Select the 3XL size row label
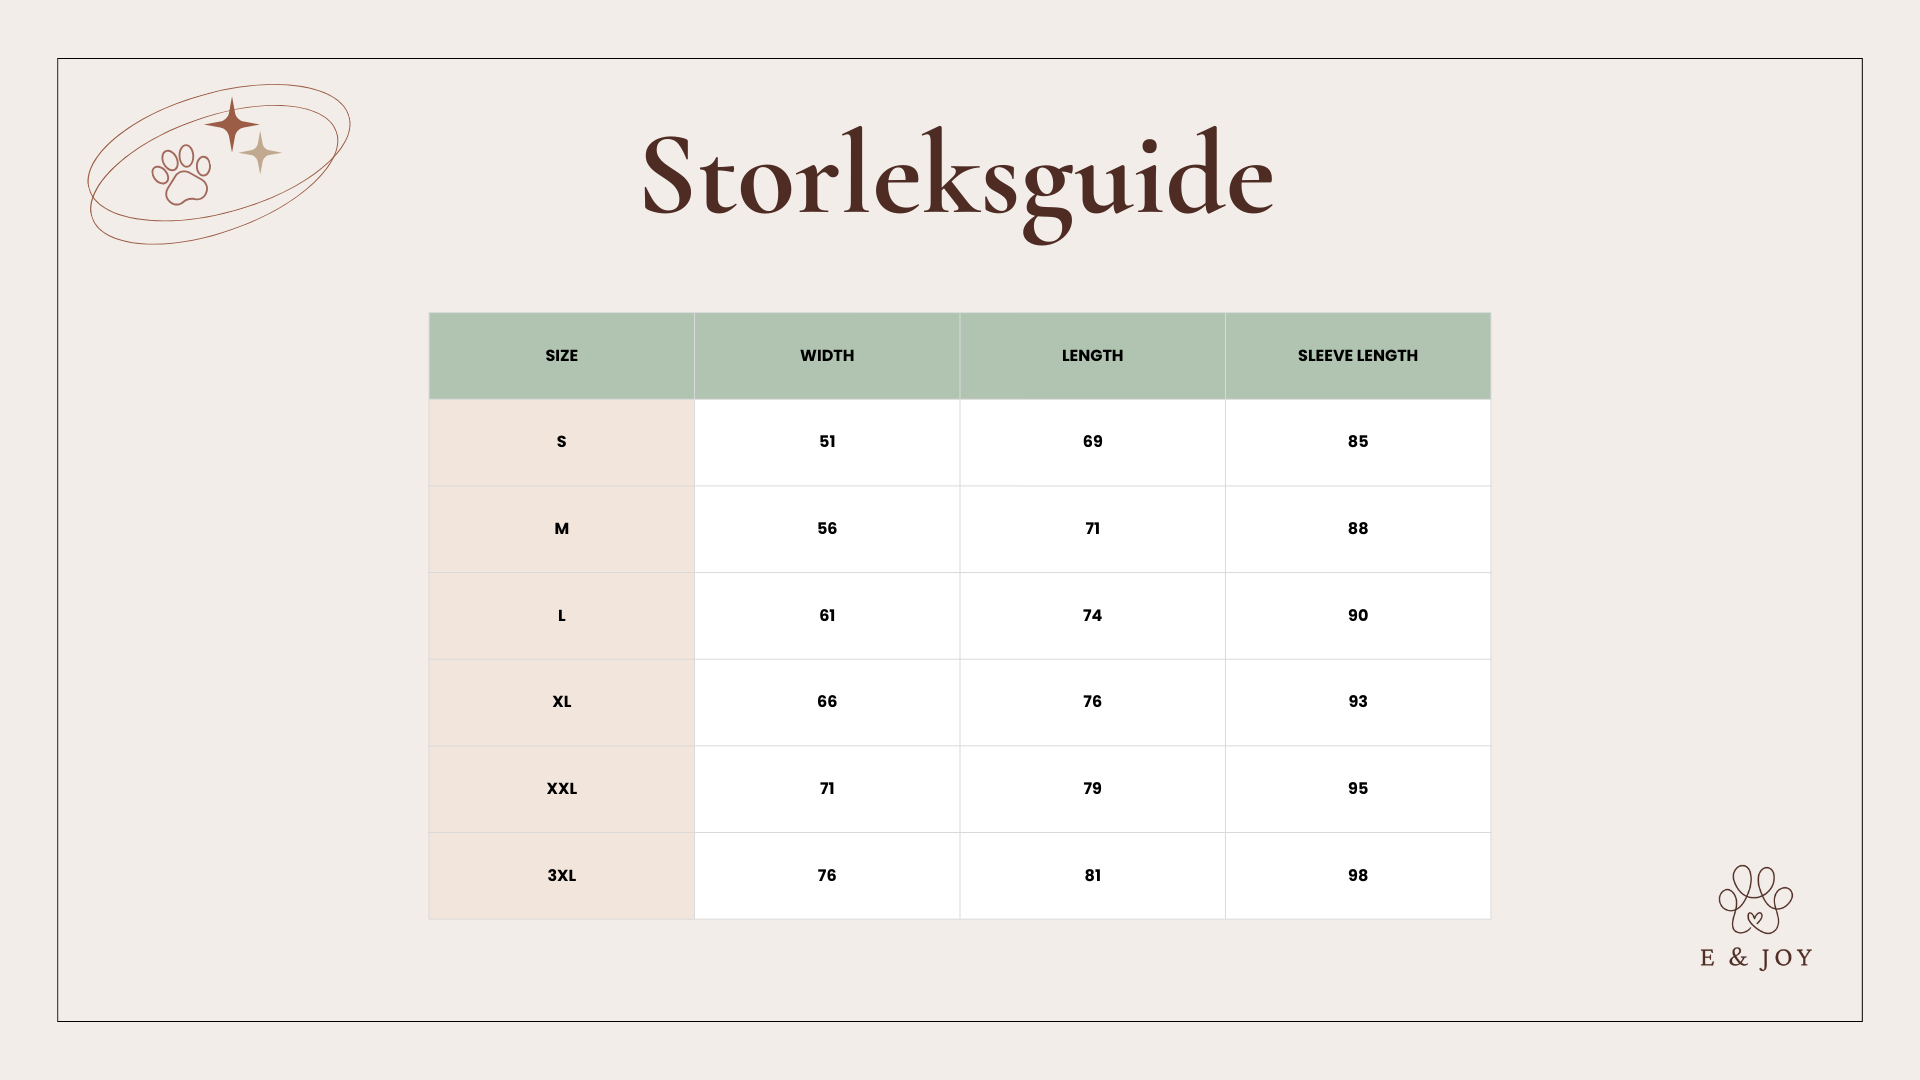Screen dimensions: 1920x1080 click(561, 876)
